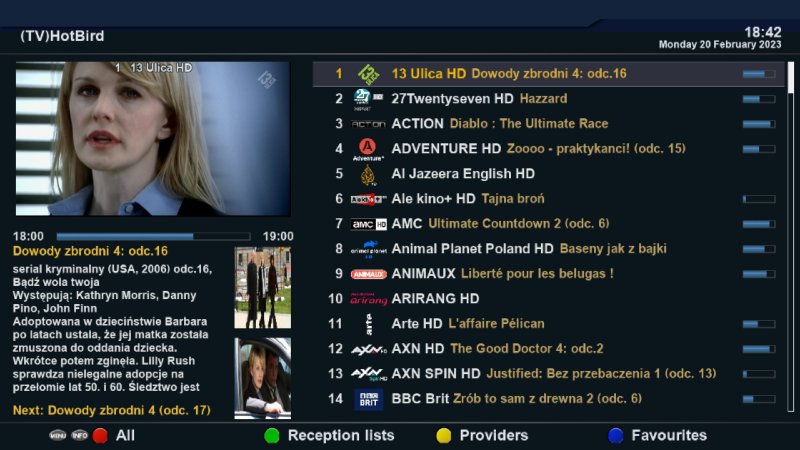
Task: Open lower event thumbnail with car scene
Action: point(263,378)
